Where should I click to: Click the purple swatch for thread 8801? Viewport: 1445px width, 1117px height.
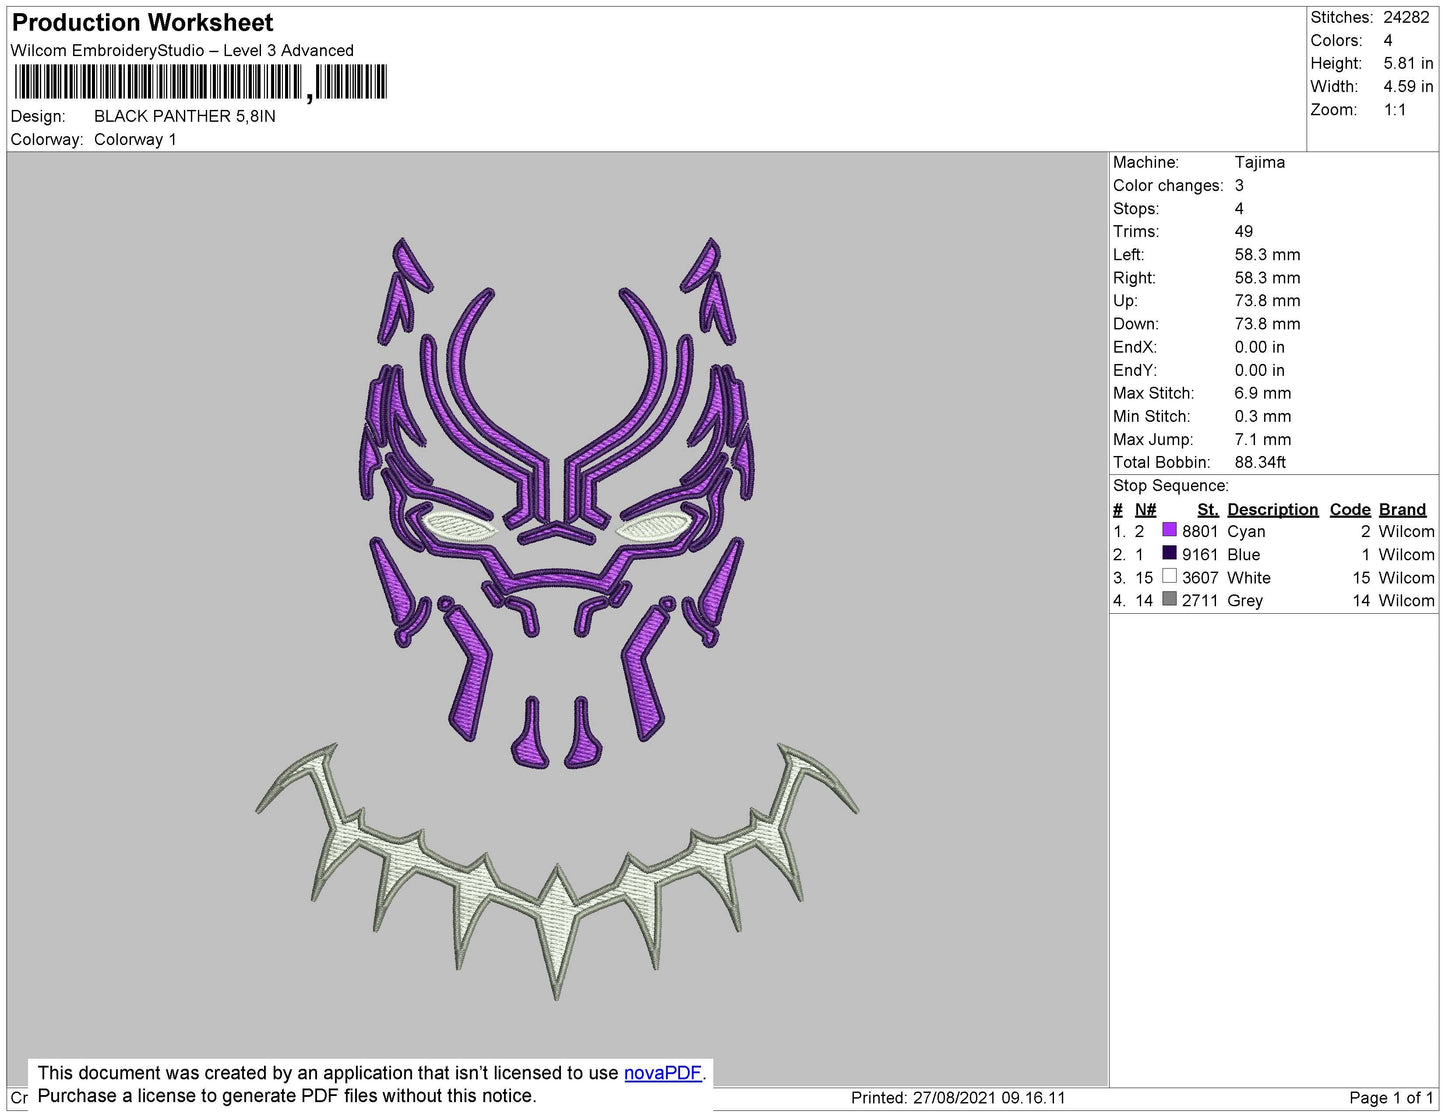[x=1169, y=530]
